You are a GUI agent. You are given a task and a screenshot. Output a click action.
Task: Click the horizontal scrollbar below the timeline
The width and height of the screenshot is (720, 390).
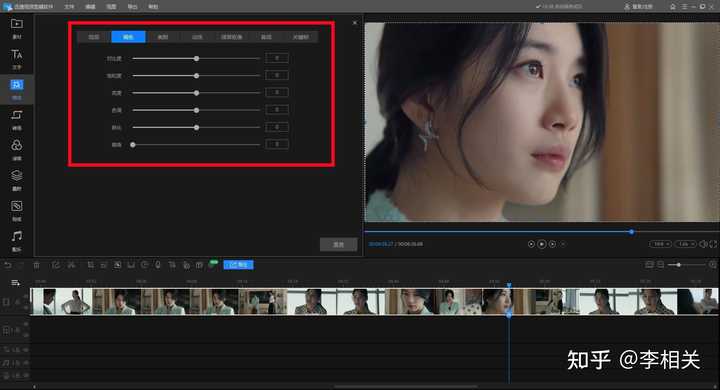coord(406,386)
